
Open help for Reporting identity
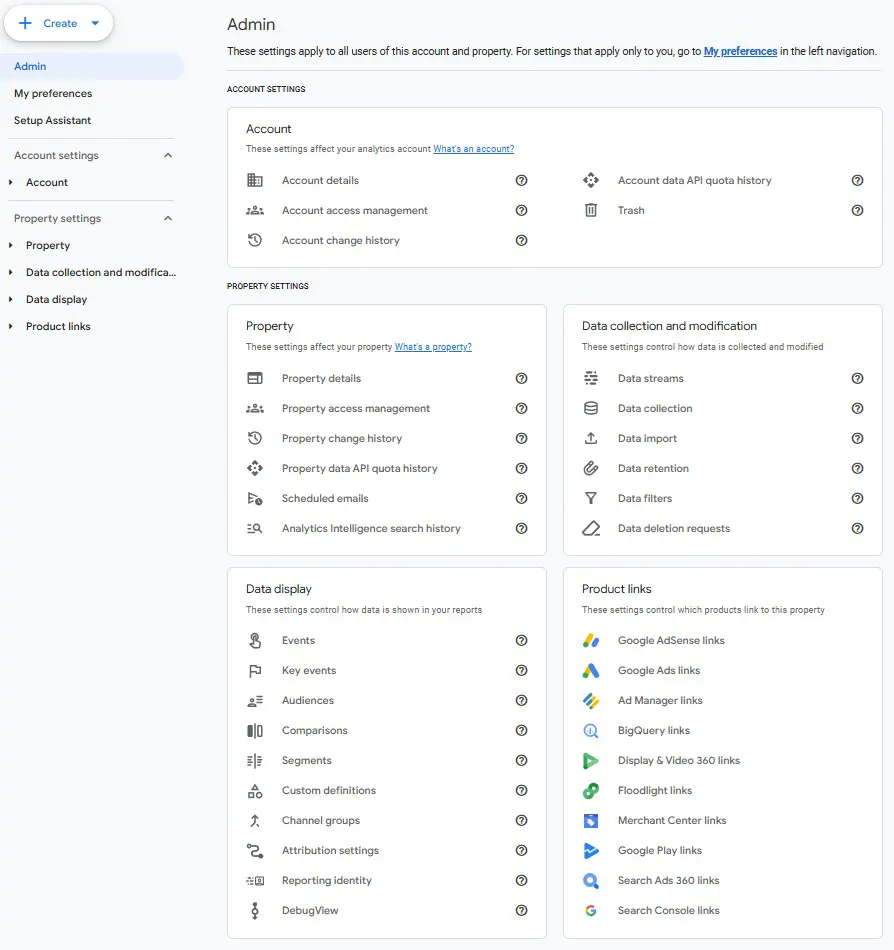click(x=522, y=881)
